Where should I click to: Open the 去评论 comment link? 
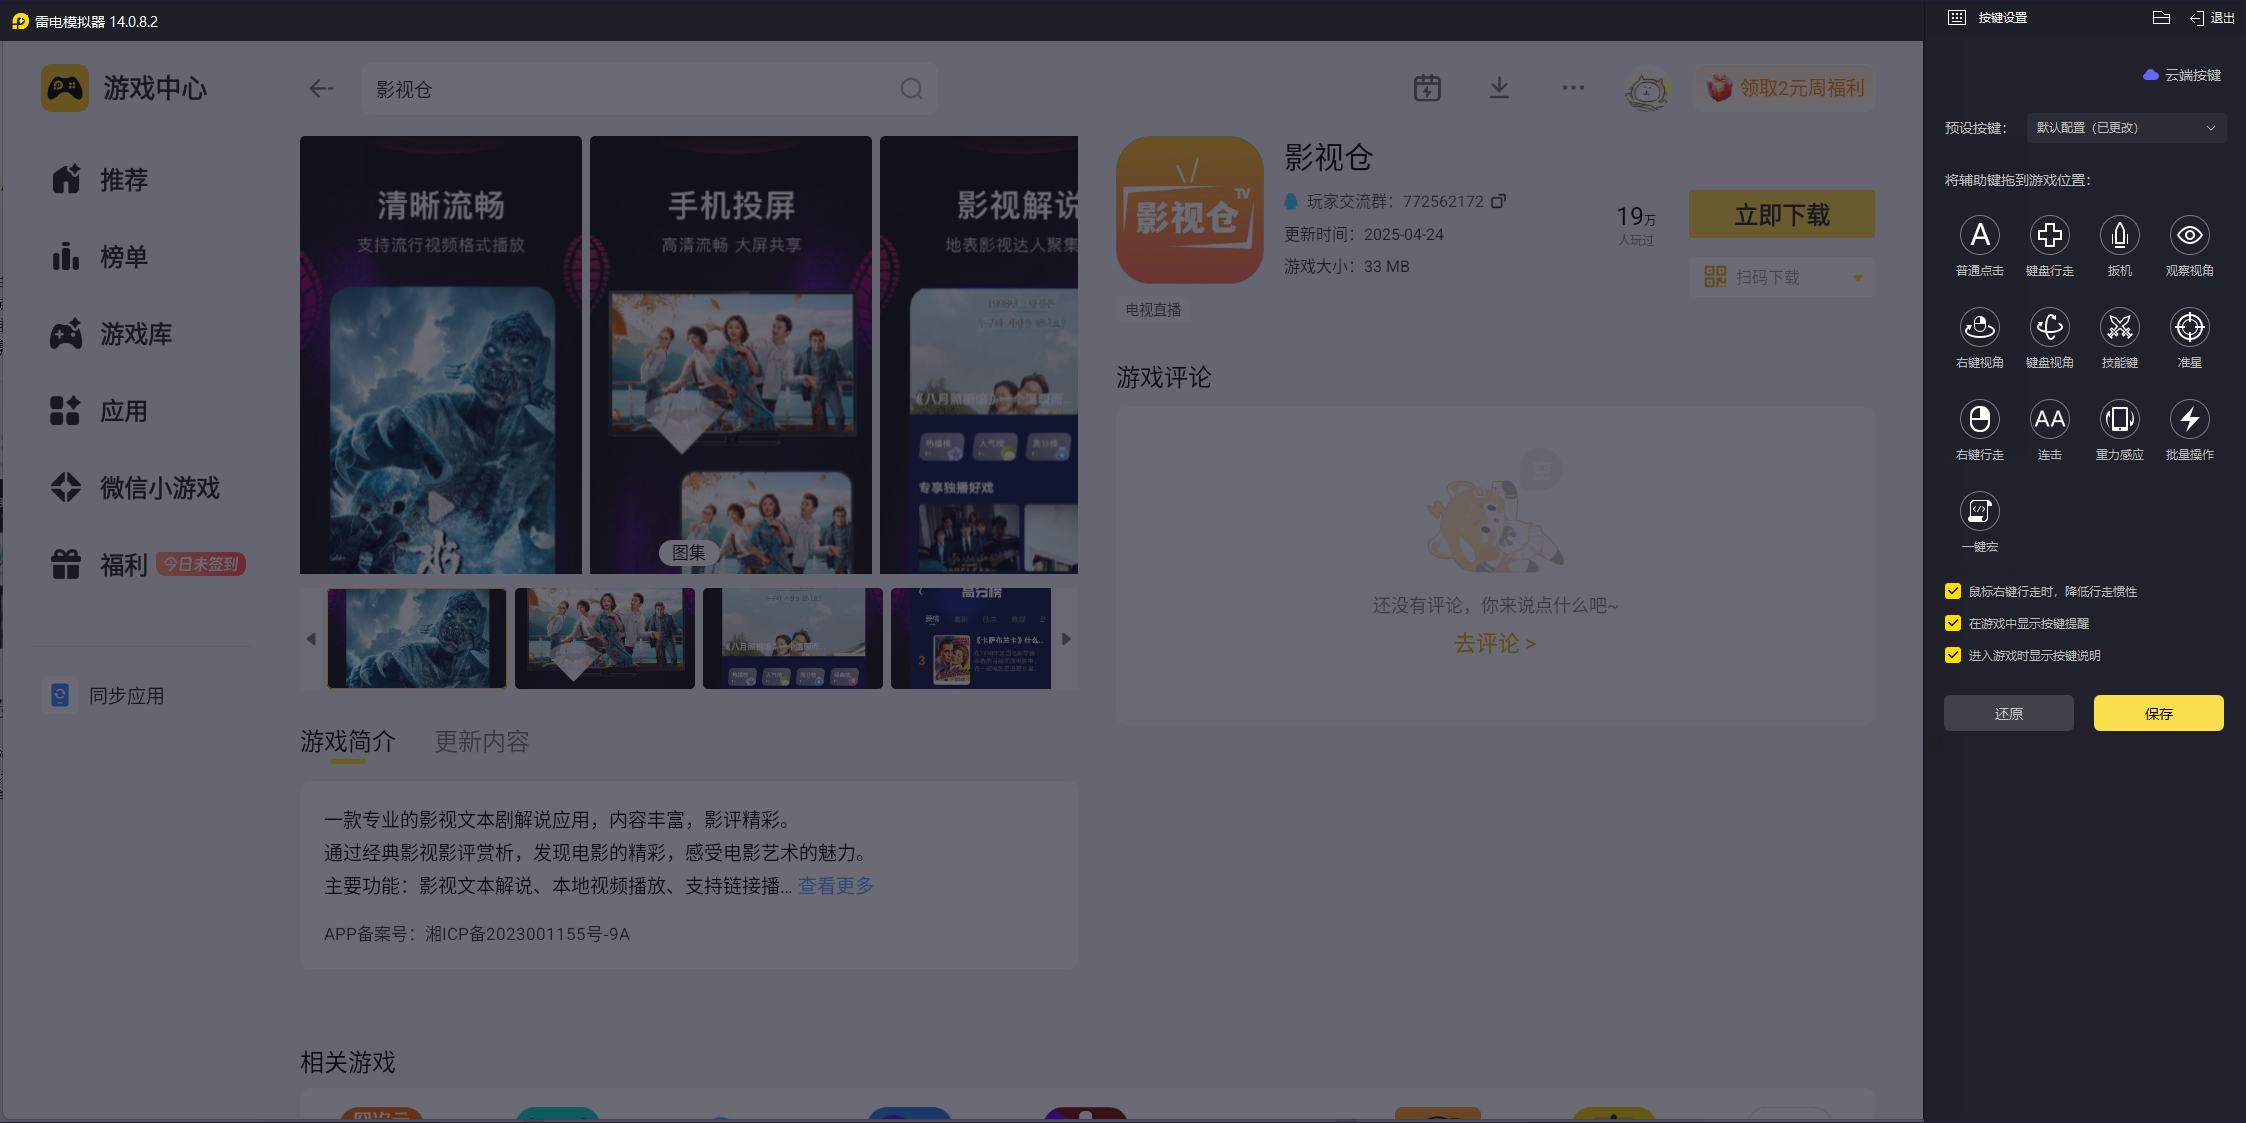tap(1495, 643)
